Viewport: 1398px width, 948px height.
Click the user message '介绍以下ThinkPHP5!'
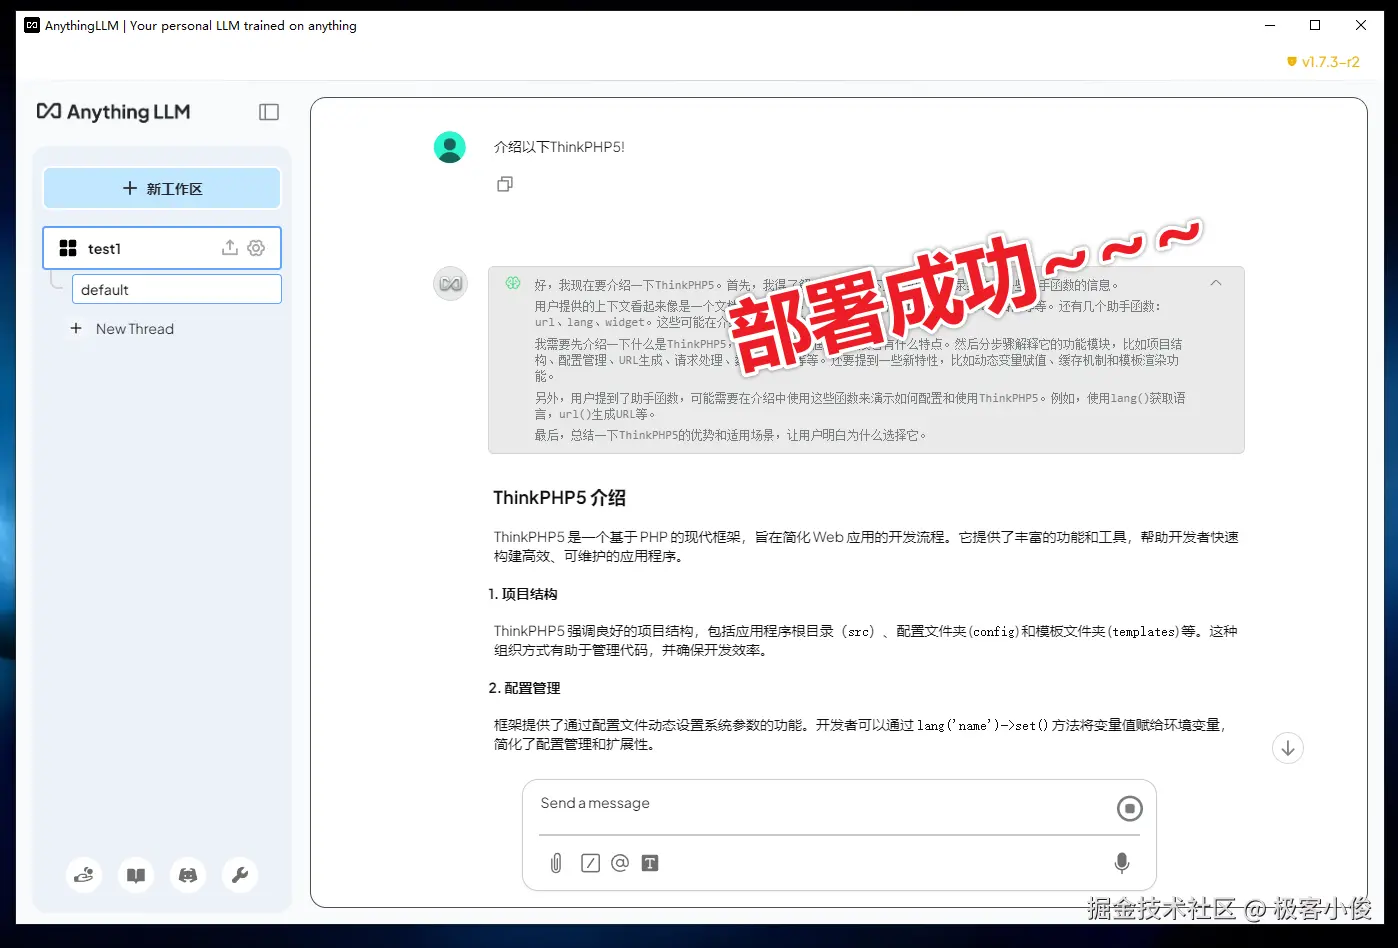point(559,147)
